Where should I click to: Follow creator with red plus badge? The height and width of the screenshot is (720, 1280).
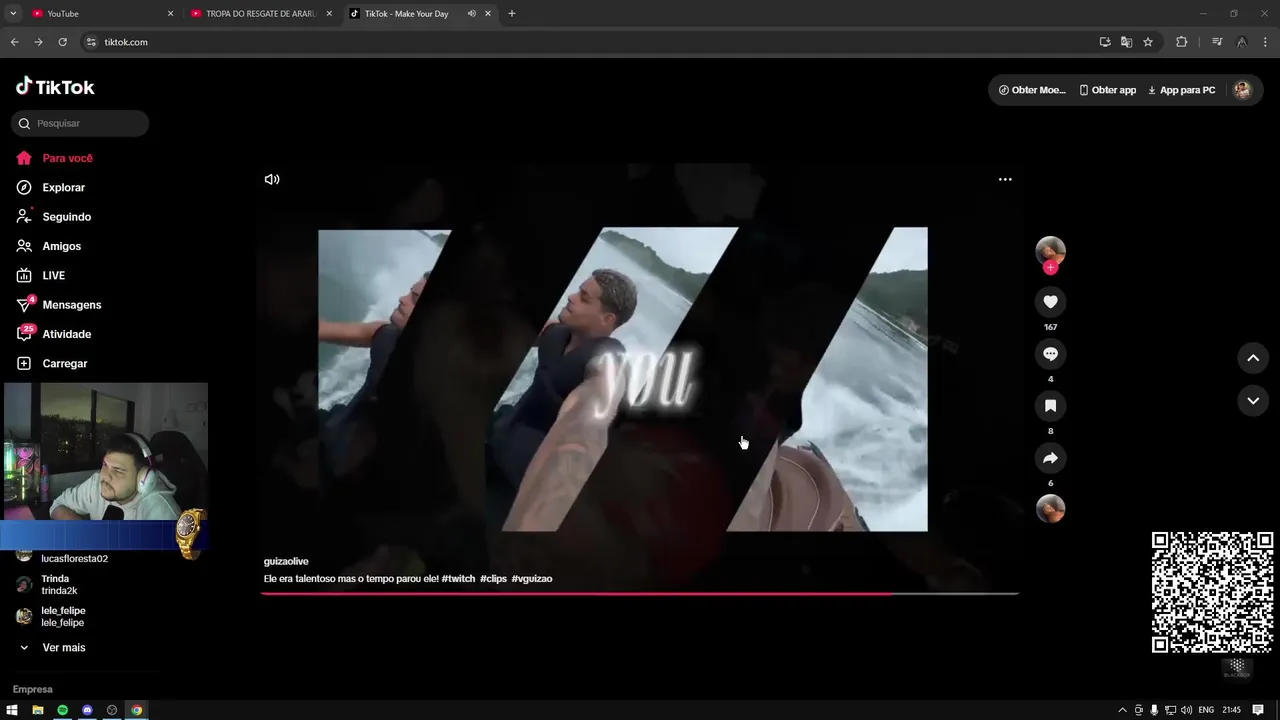point(1050,268)
